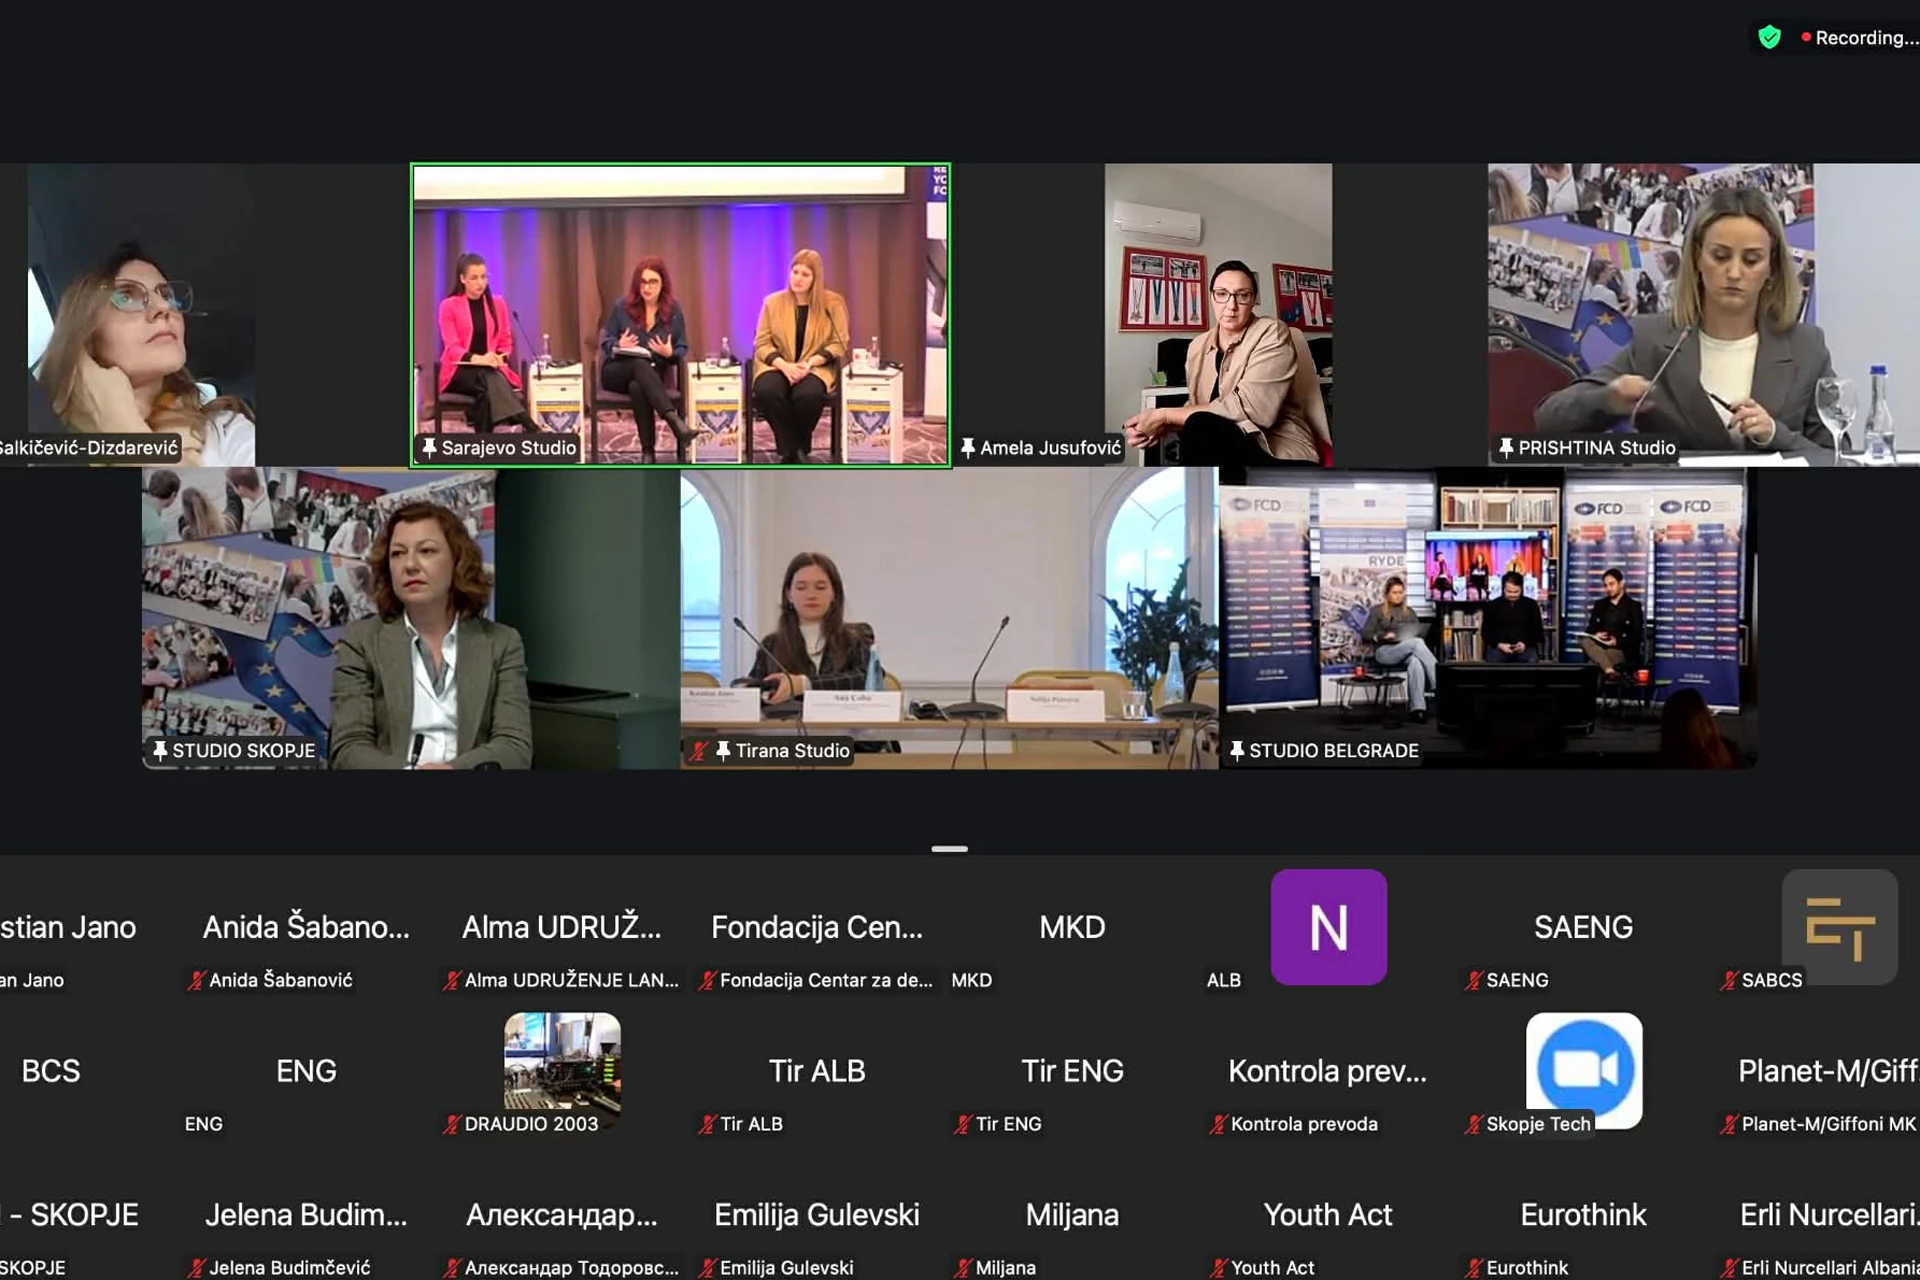
Task: Click the gallery divider handle bar
Action: click(x=949, y=849)
